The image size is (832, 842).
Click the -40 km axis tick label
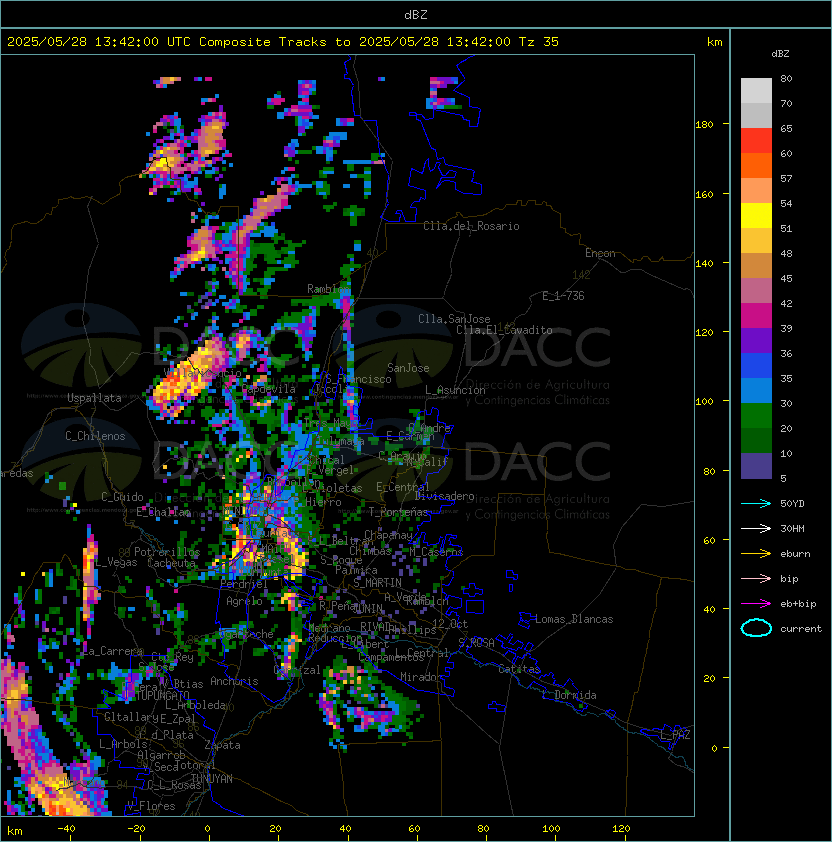[66, 829]
